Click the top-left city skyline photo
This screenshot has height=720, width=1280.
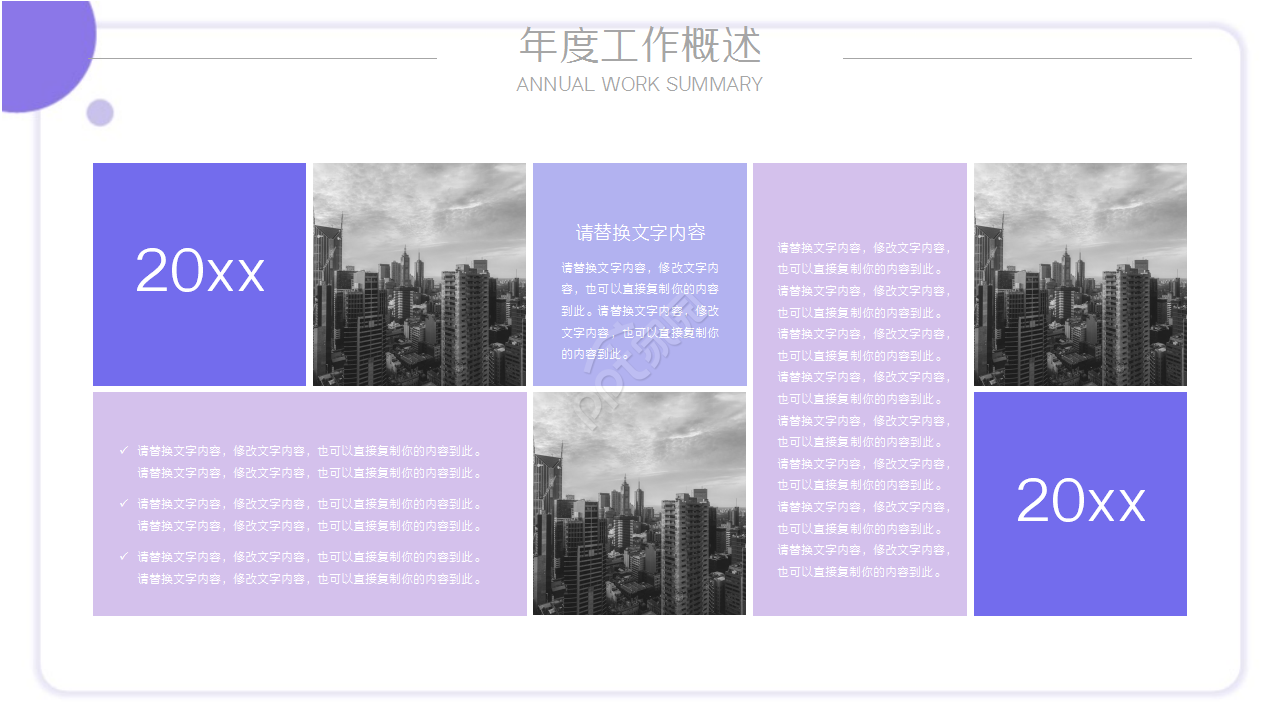(419, 273)
